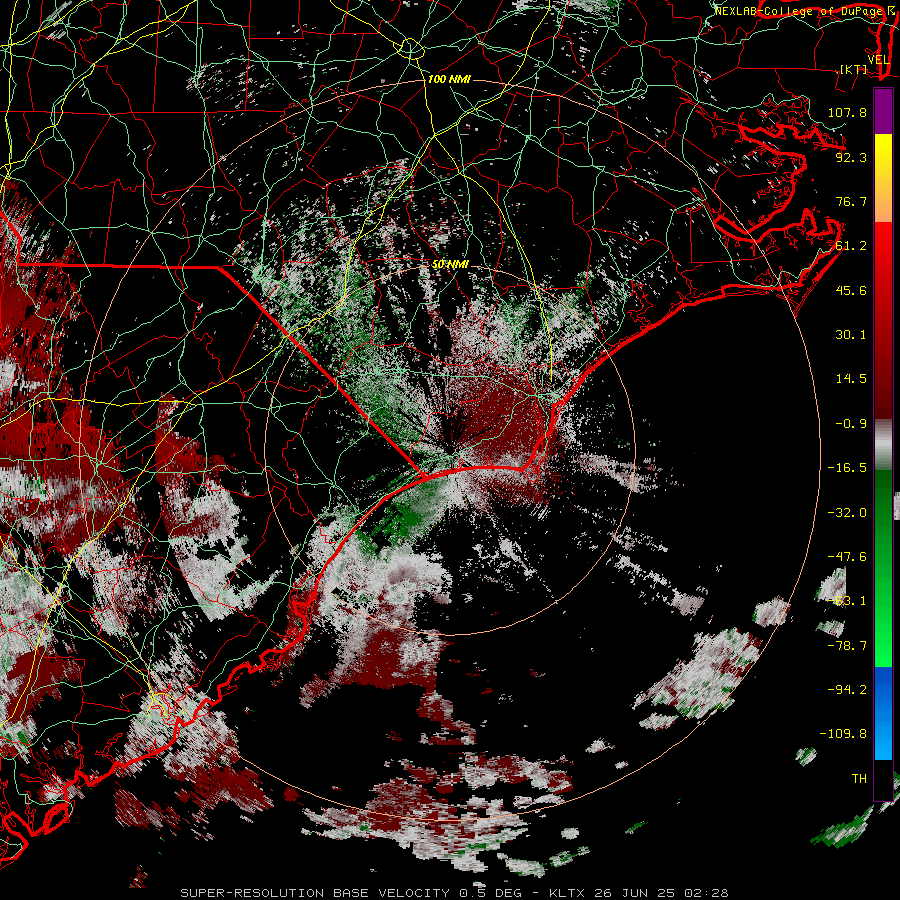Click the NEXLAB-College of DuPage watermark text
Screen dimensions: 900x900
point(798,11)
